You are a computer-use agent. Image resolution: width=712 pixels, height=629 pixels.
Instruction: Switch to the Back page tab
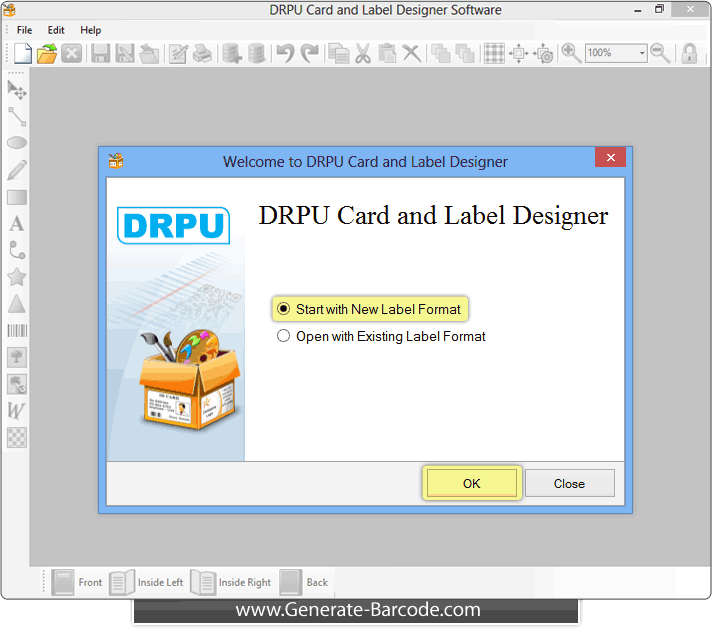304,583
